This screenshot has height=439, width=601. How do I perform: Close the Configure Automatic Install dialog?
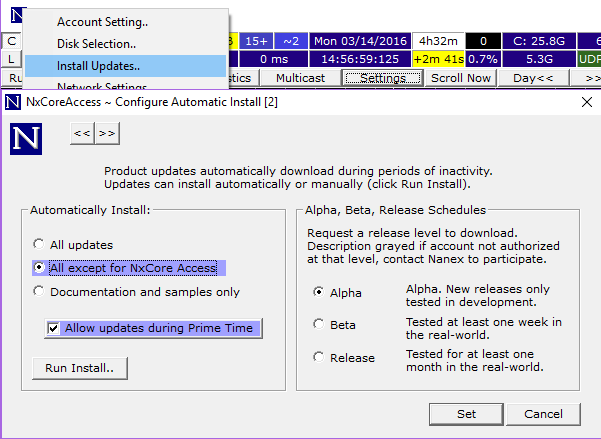tap(587, 102)
